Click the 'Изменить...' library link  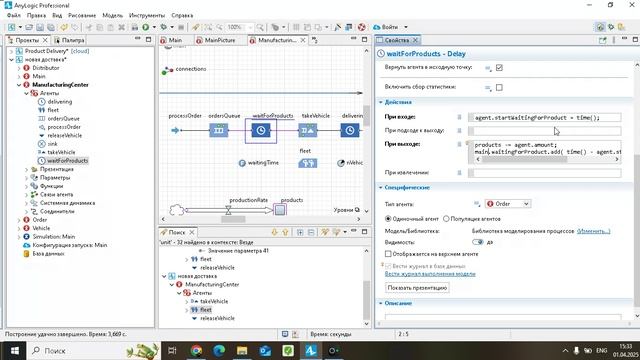tap(593, 231)
